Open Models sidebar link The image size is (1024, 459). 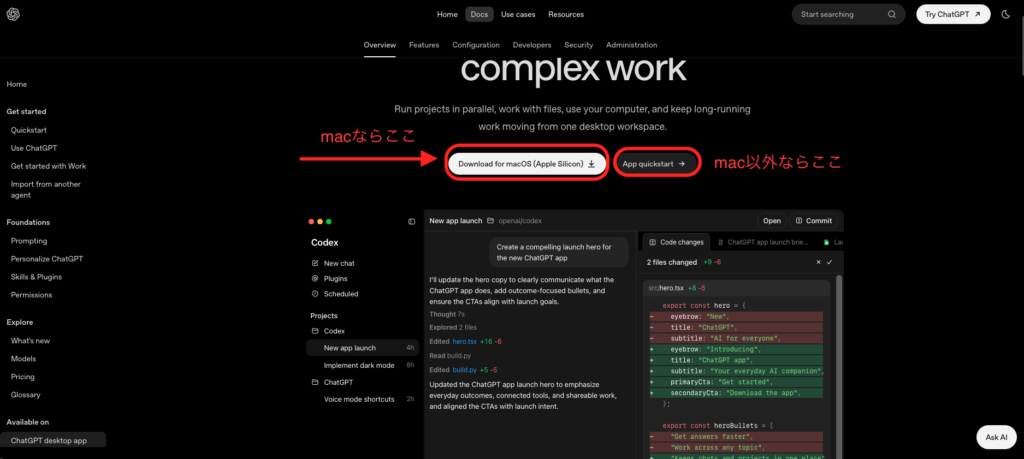[24, 358]
